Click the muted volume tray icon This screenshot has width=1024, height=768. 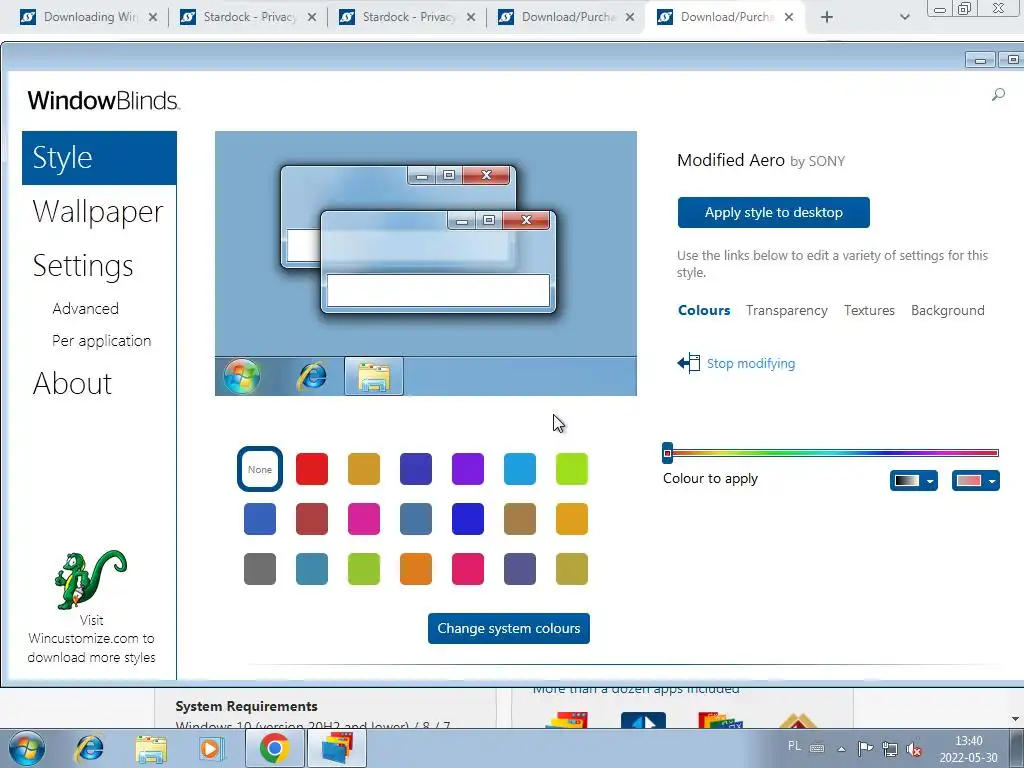(x=914, y=749)
